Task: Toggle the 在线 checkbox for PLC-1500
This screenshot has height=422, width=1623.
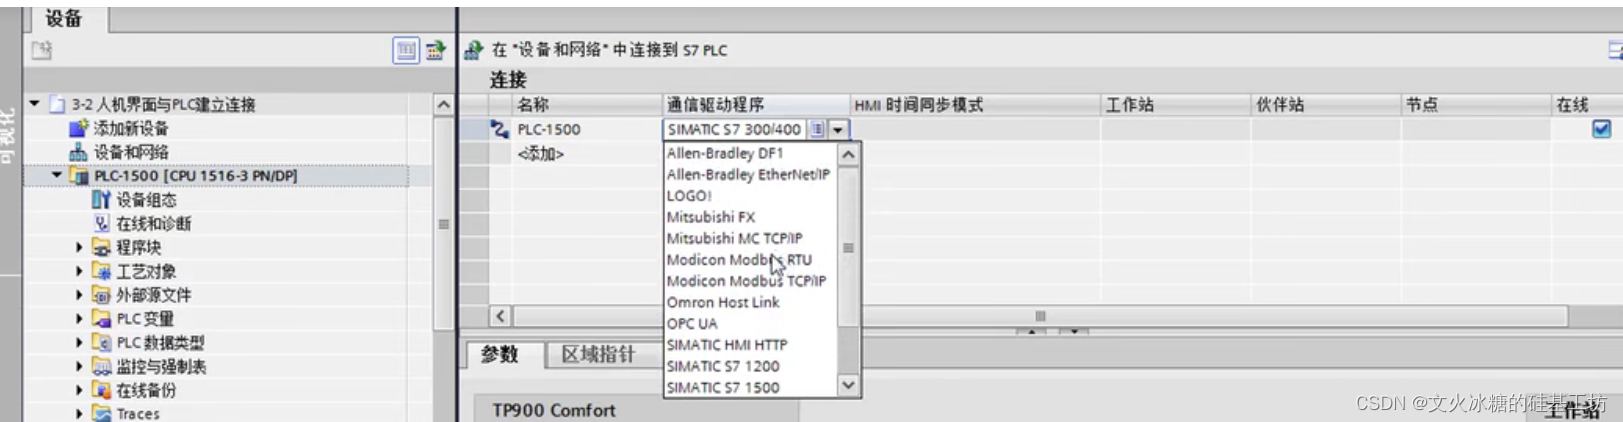Action: tap(1601, 129)
